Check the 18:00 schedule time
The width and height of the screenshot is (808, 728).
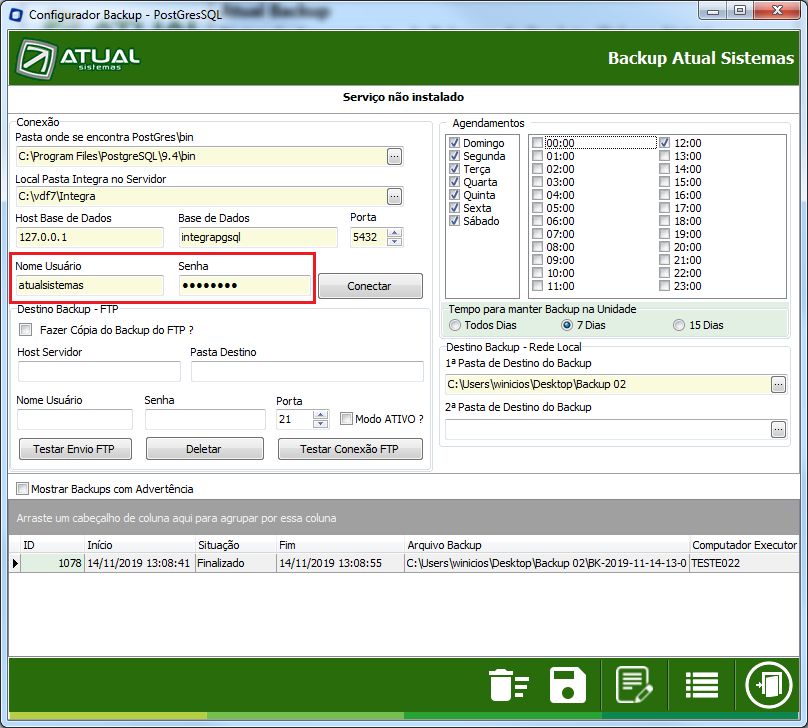tap(665, 221)
